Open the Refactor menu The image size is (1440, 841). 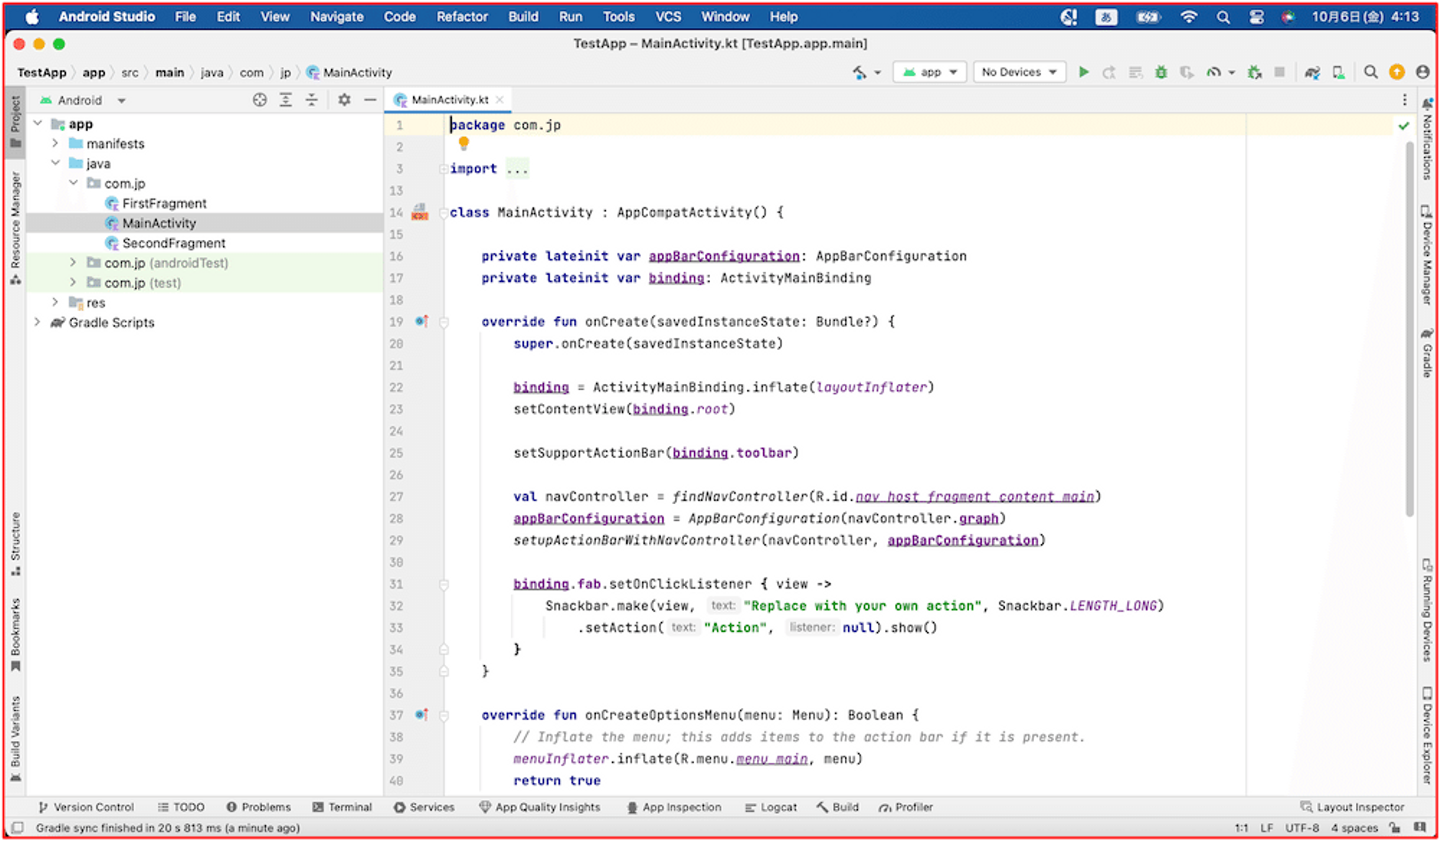tap(462, 16)
